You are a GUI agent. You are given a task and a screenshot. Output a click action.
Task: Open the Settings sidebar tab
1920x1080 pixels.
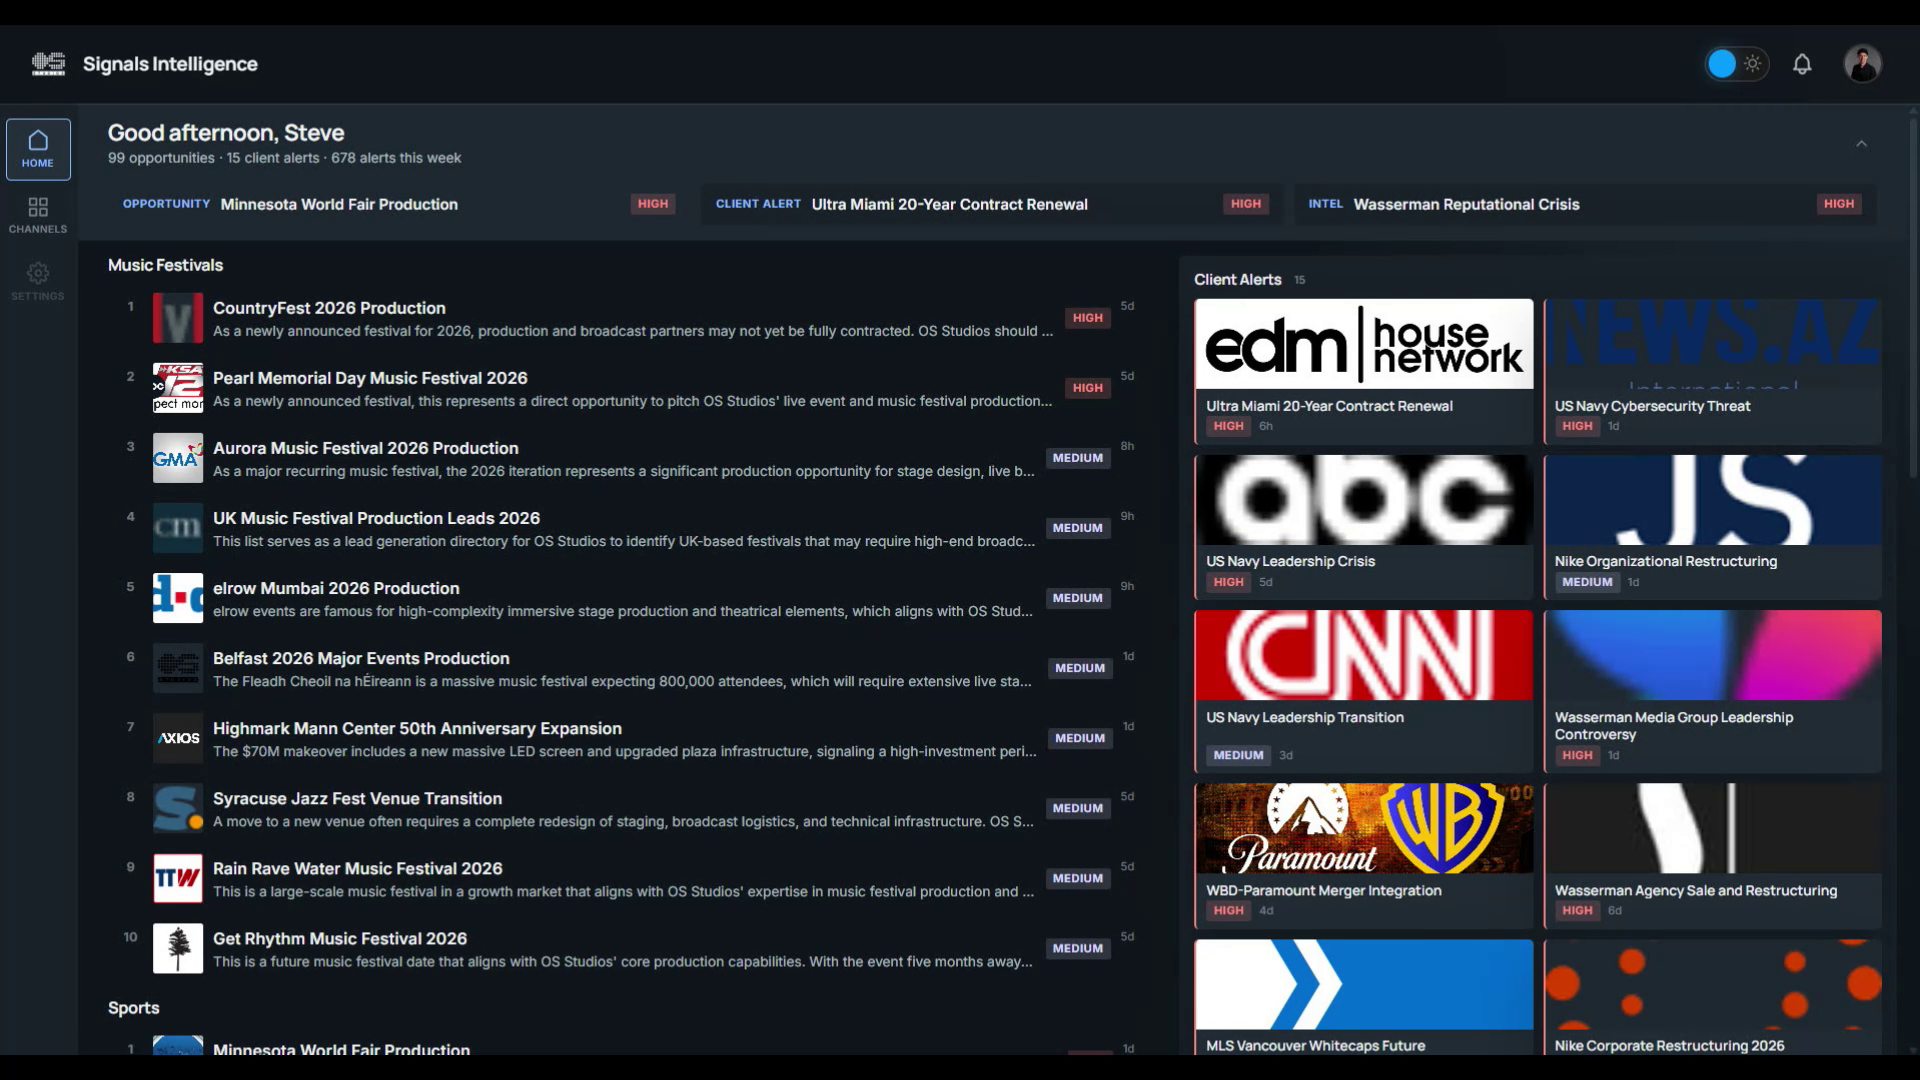(x=38, y=281)
